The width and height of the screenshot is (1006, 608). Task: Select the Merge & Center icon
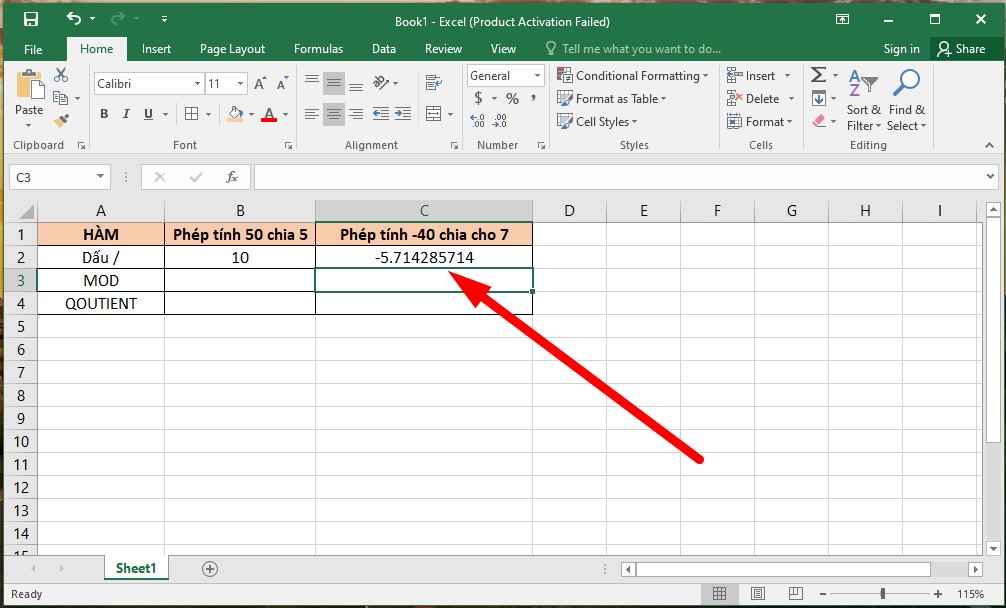point(433,113)
